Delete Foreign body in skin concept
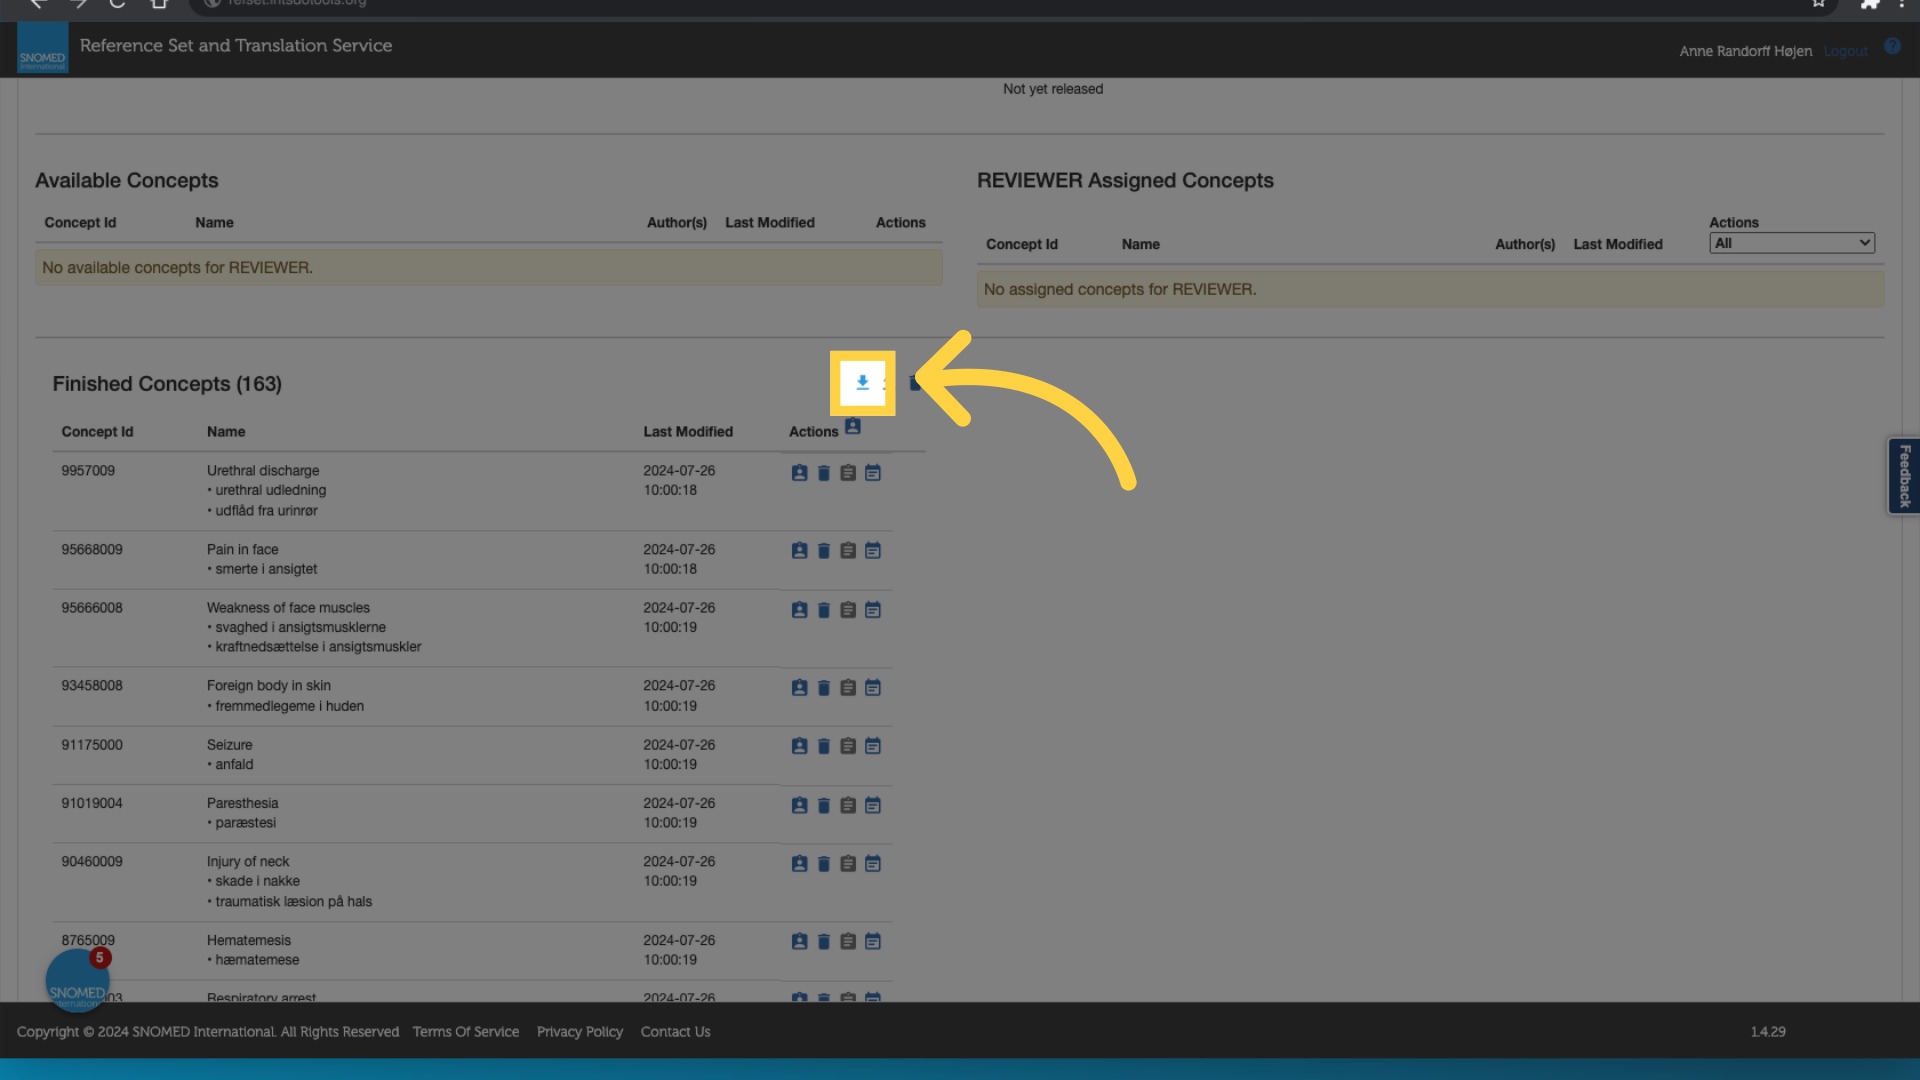This screenshot has height=1080, width=1920. coord(824,688)
